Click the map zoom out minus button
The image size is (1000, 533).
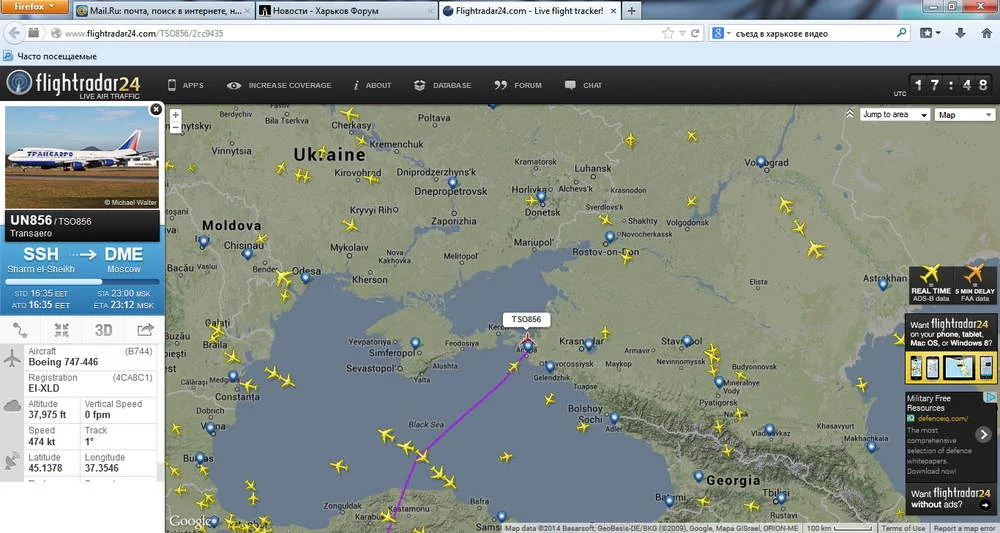[175, 127]
